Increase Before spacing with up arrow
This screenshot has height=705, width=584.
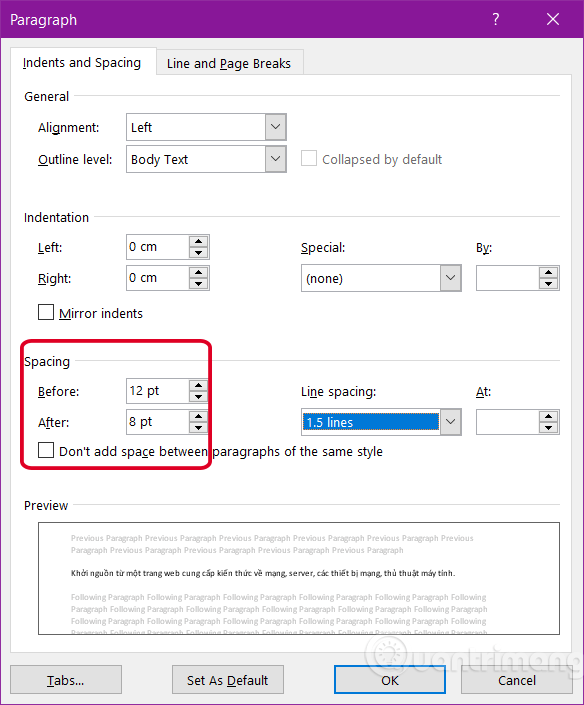click(x=198, y=385)
